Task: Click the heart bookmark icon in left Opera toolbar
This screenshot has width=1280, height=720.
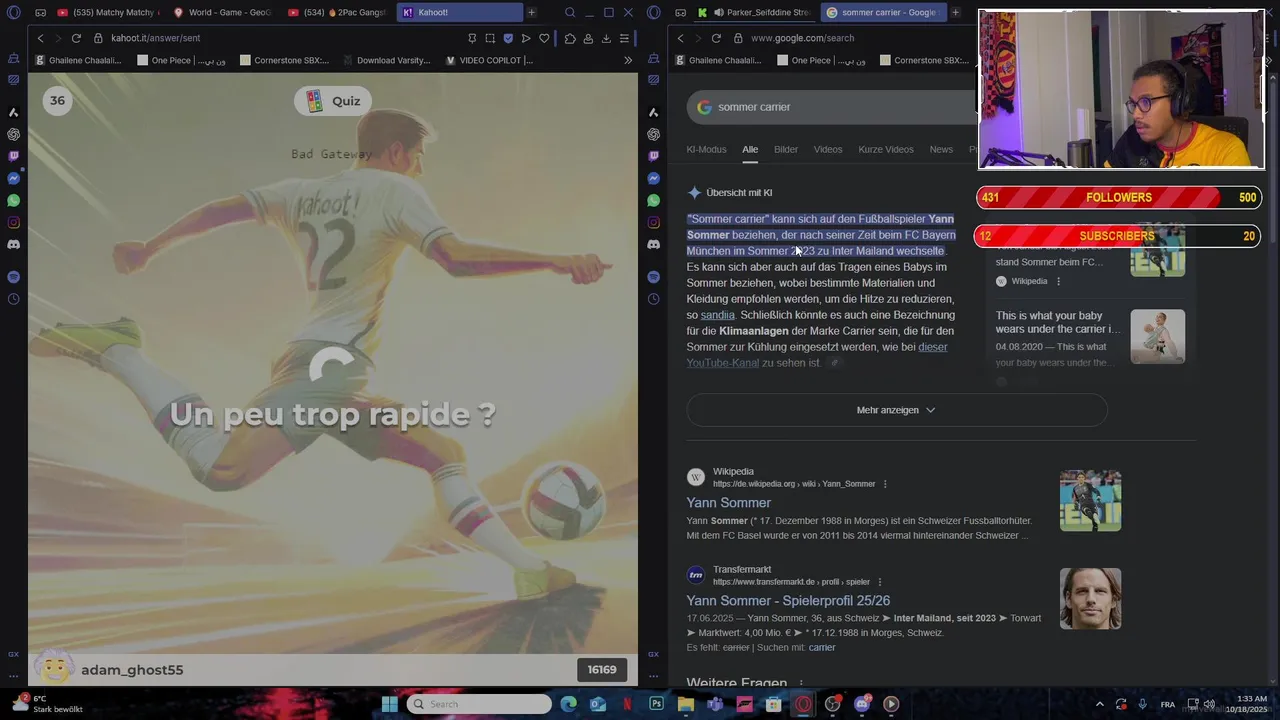Action: click(544, 38)
